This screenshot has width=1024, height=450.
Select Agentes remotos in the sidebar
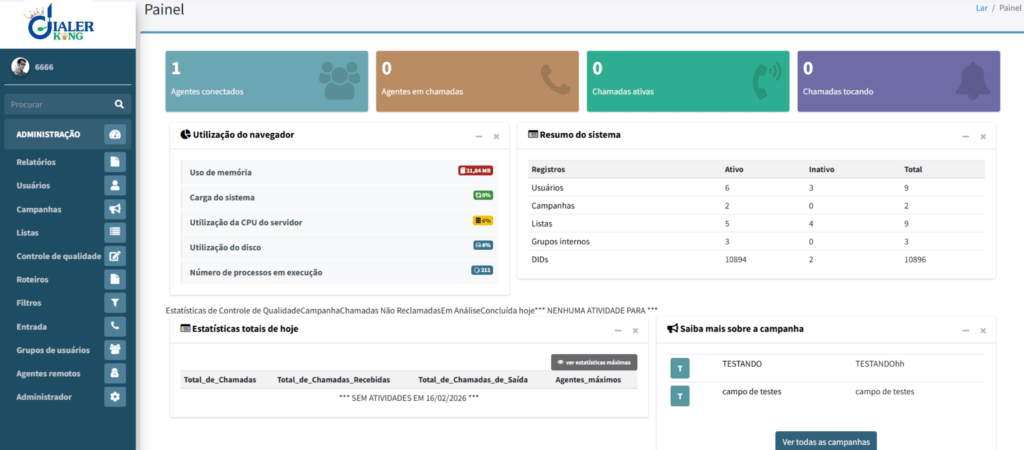48,373
